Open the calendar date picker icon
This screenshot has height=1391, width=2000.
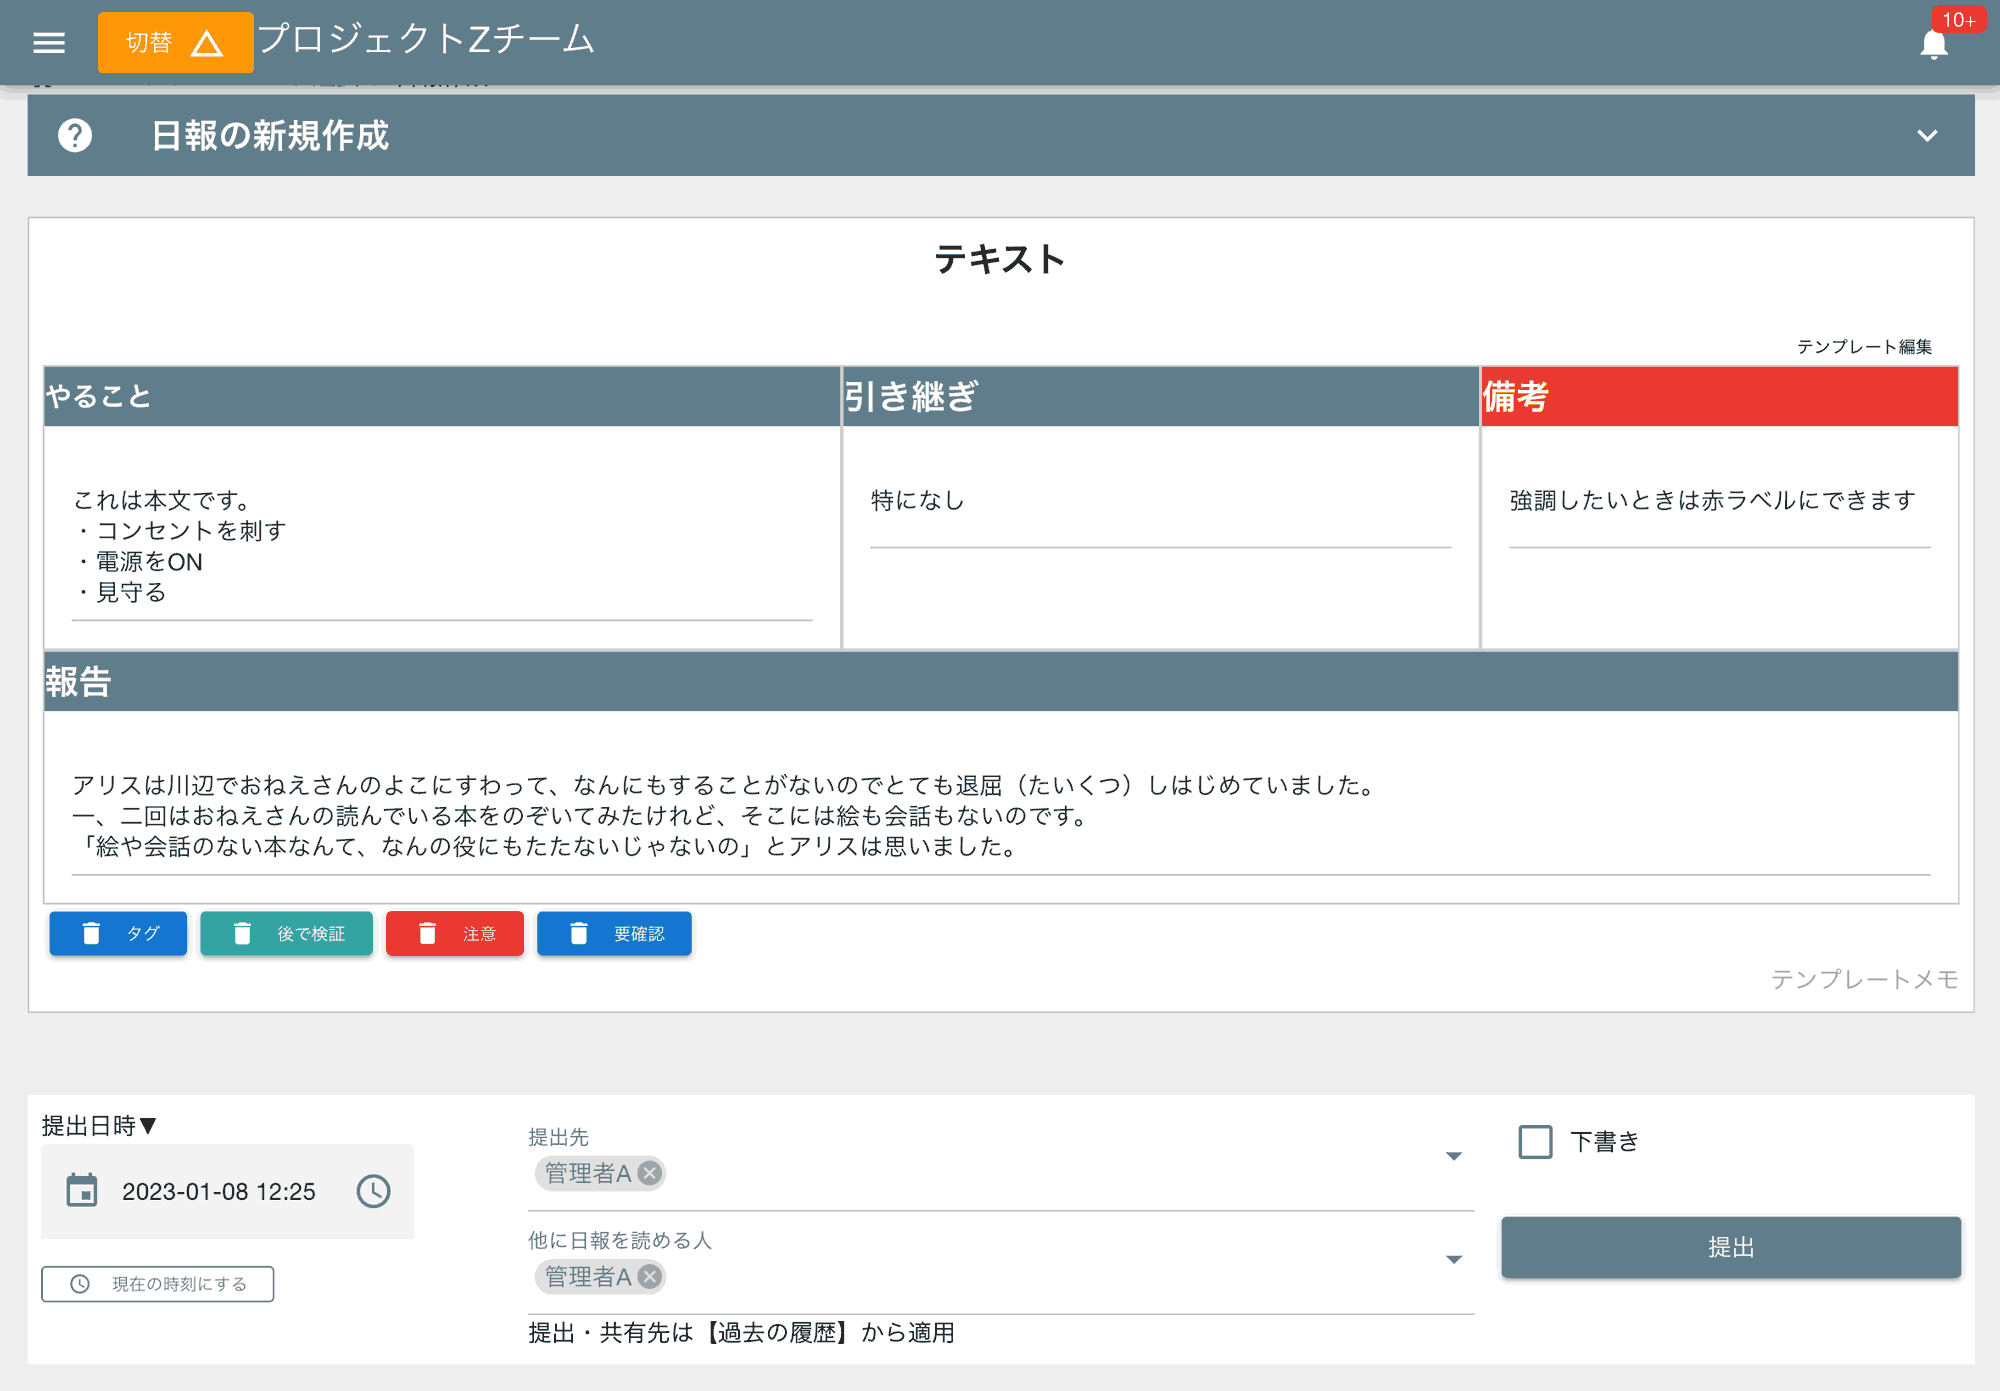[84, 1191]
